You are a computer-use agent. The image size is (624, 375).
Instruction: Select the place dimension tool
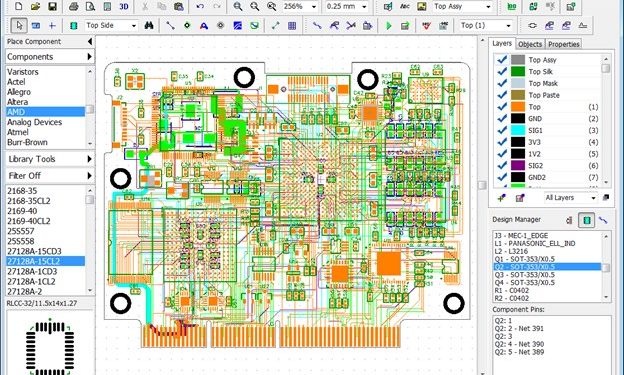[x=275, y=25]
